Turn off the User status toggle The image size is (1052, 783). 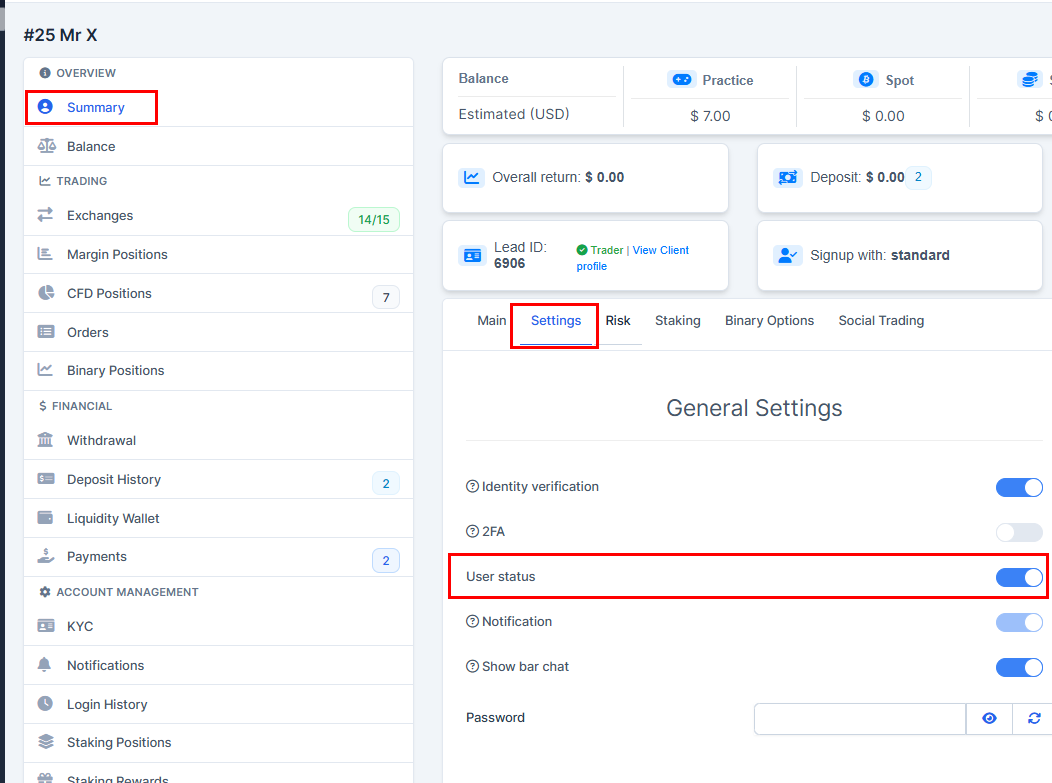[x=1019, y=577]
